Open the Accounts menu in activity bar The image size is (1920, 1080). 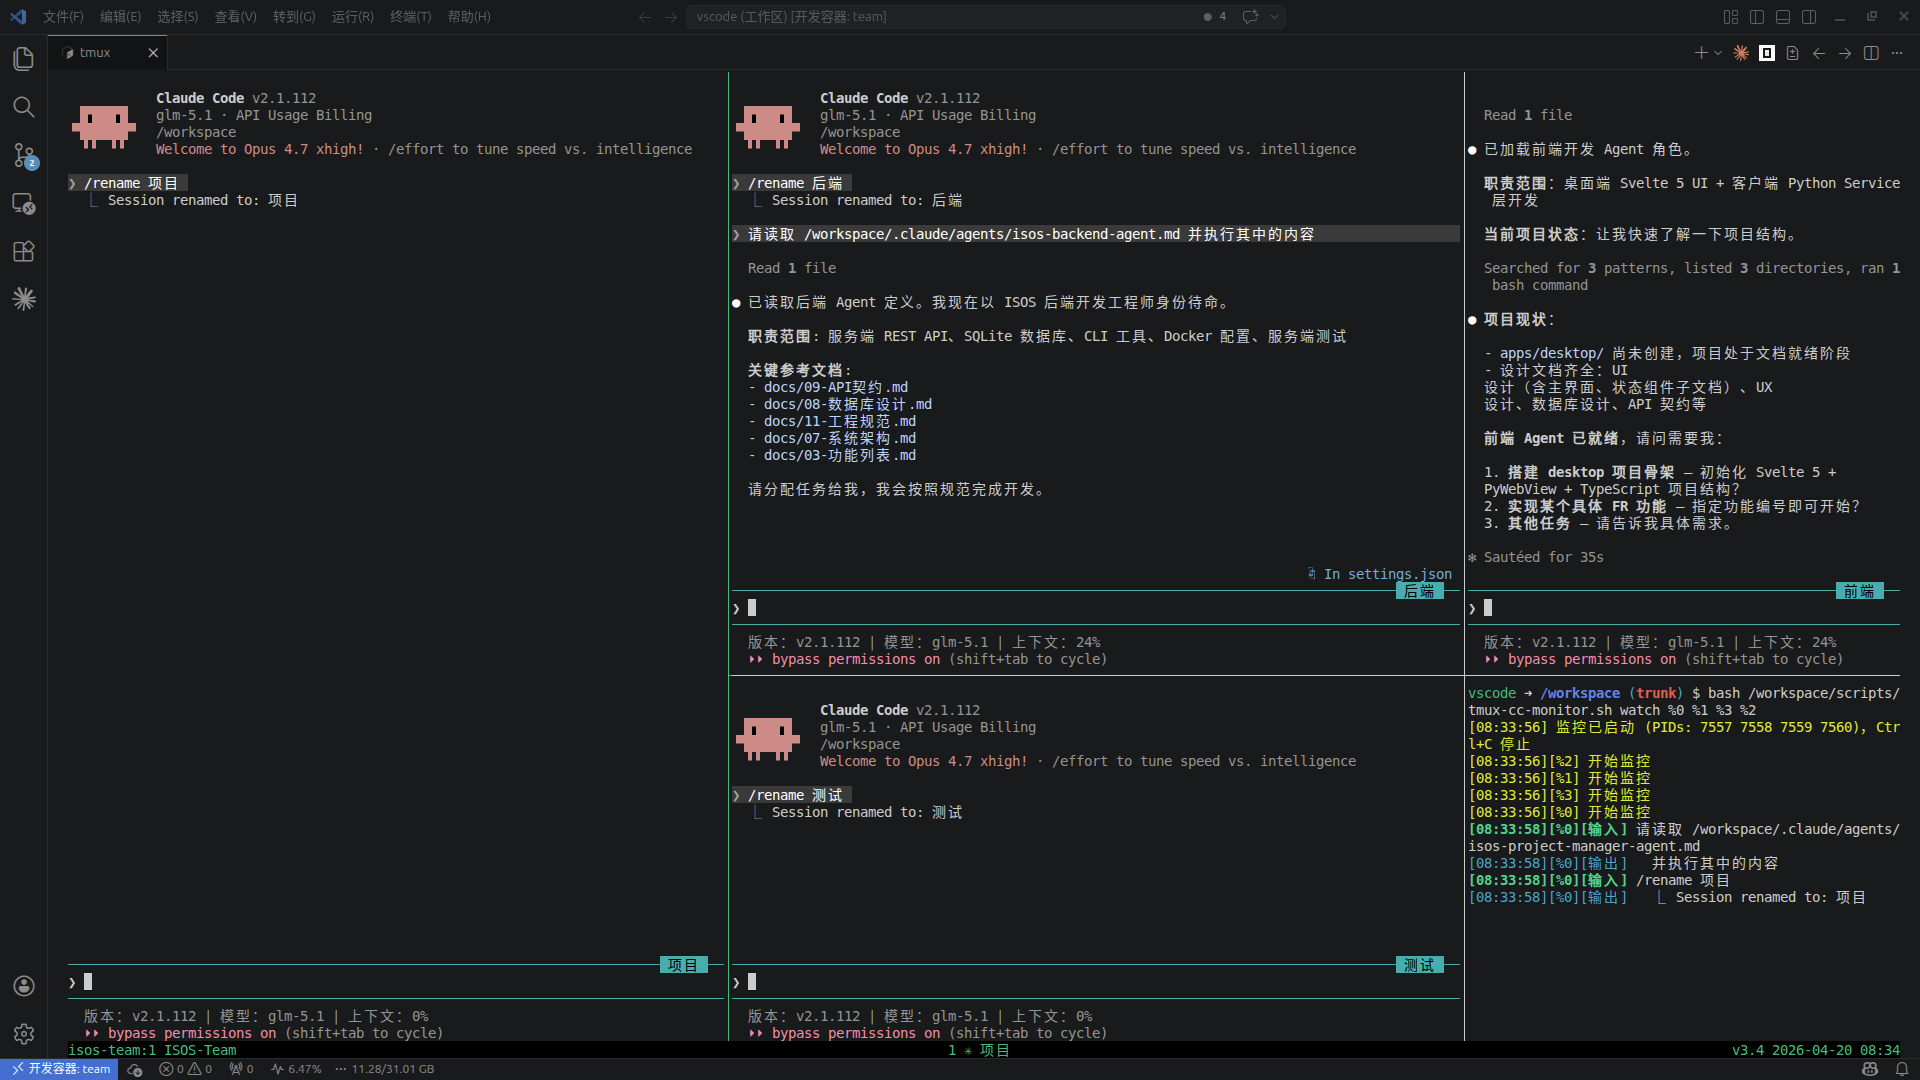pyautogui.click(x=24, y=986)
